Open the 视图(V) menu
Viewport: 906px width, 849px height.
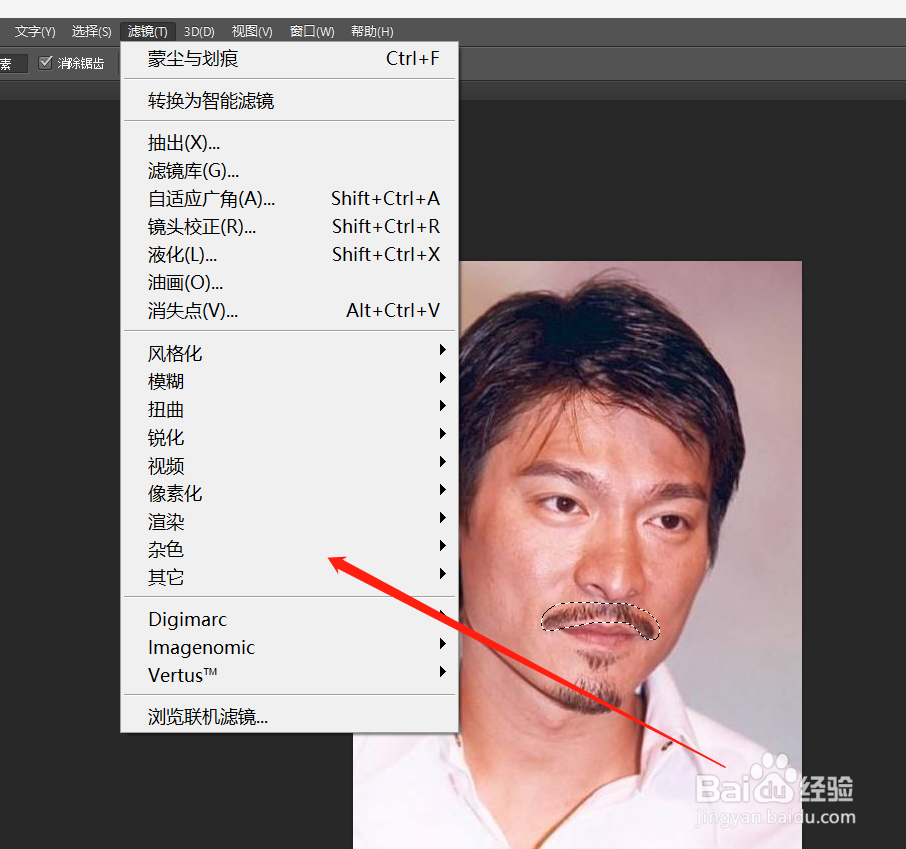click(252, 31)
